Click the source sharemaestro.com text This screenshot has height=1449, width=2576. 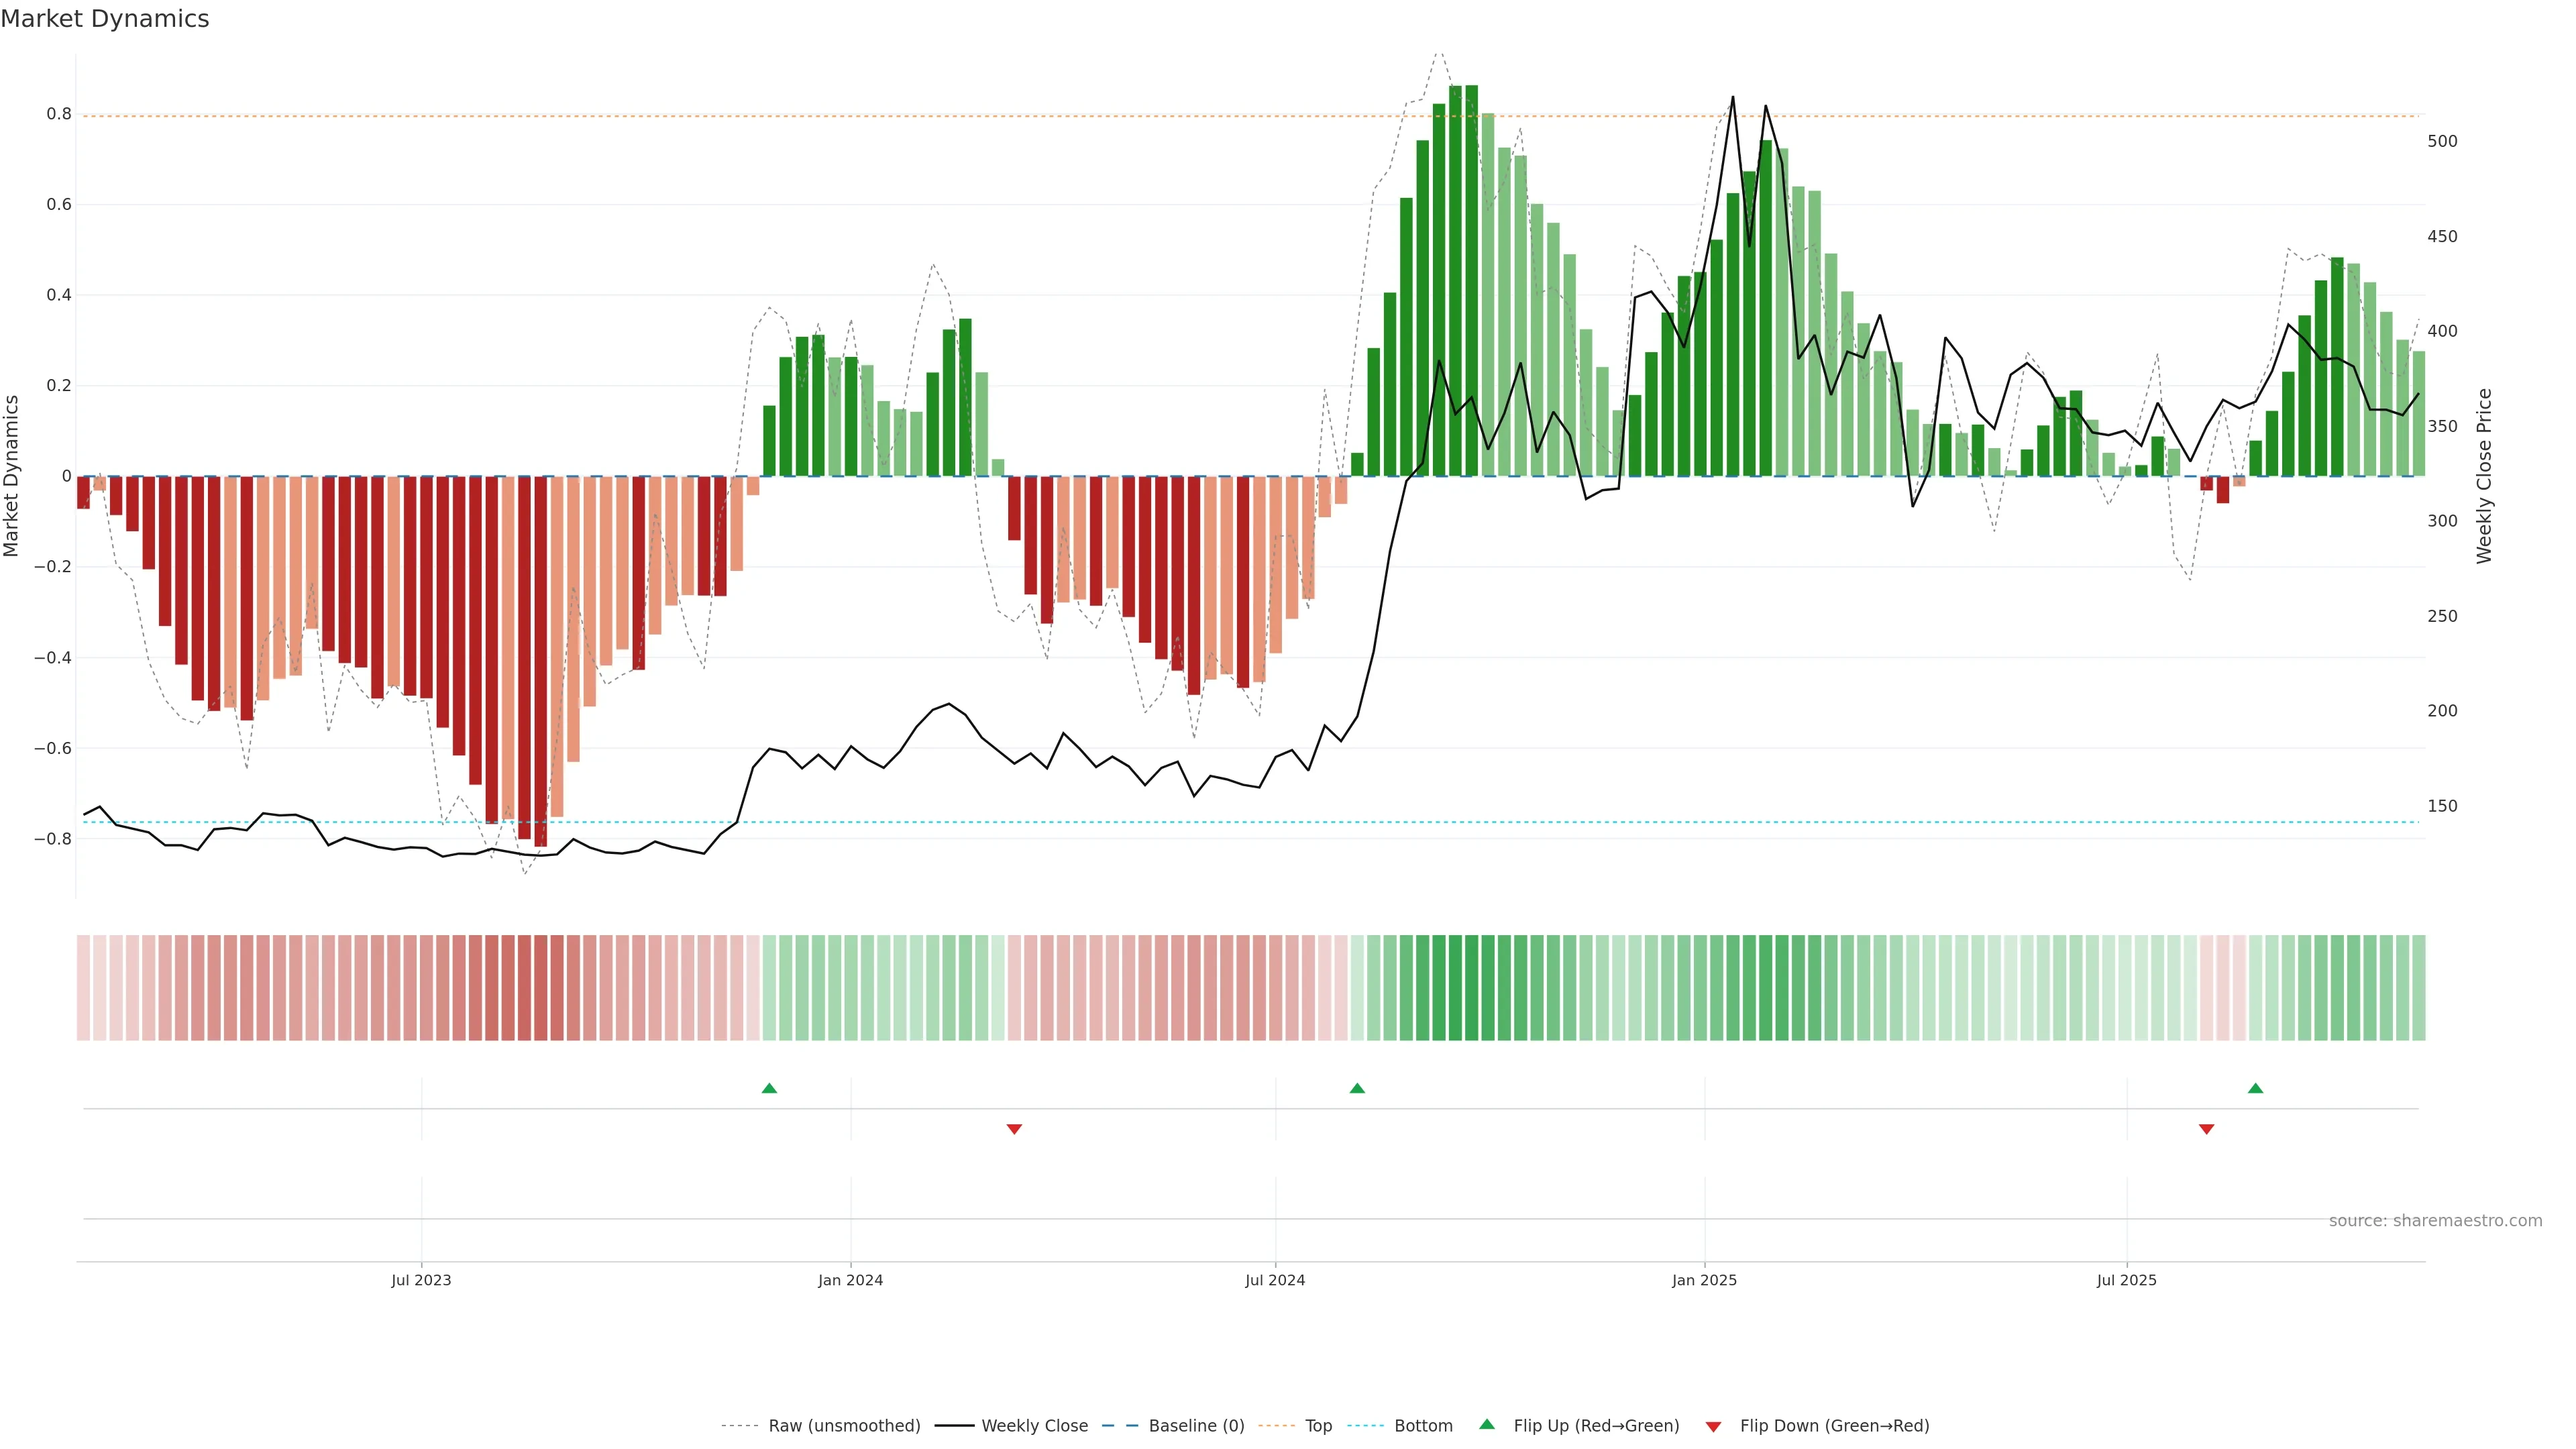point(2435,1221)
